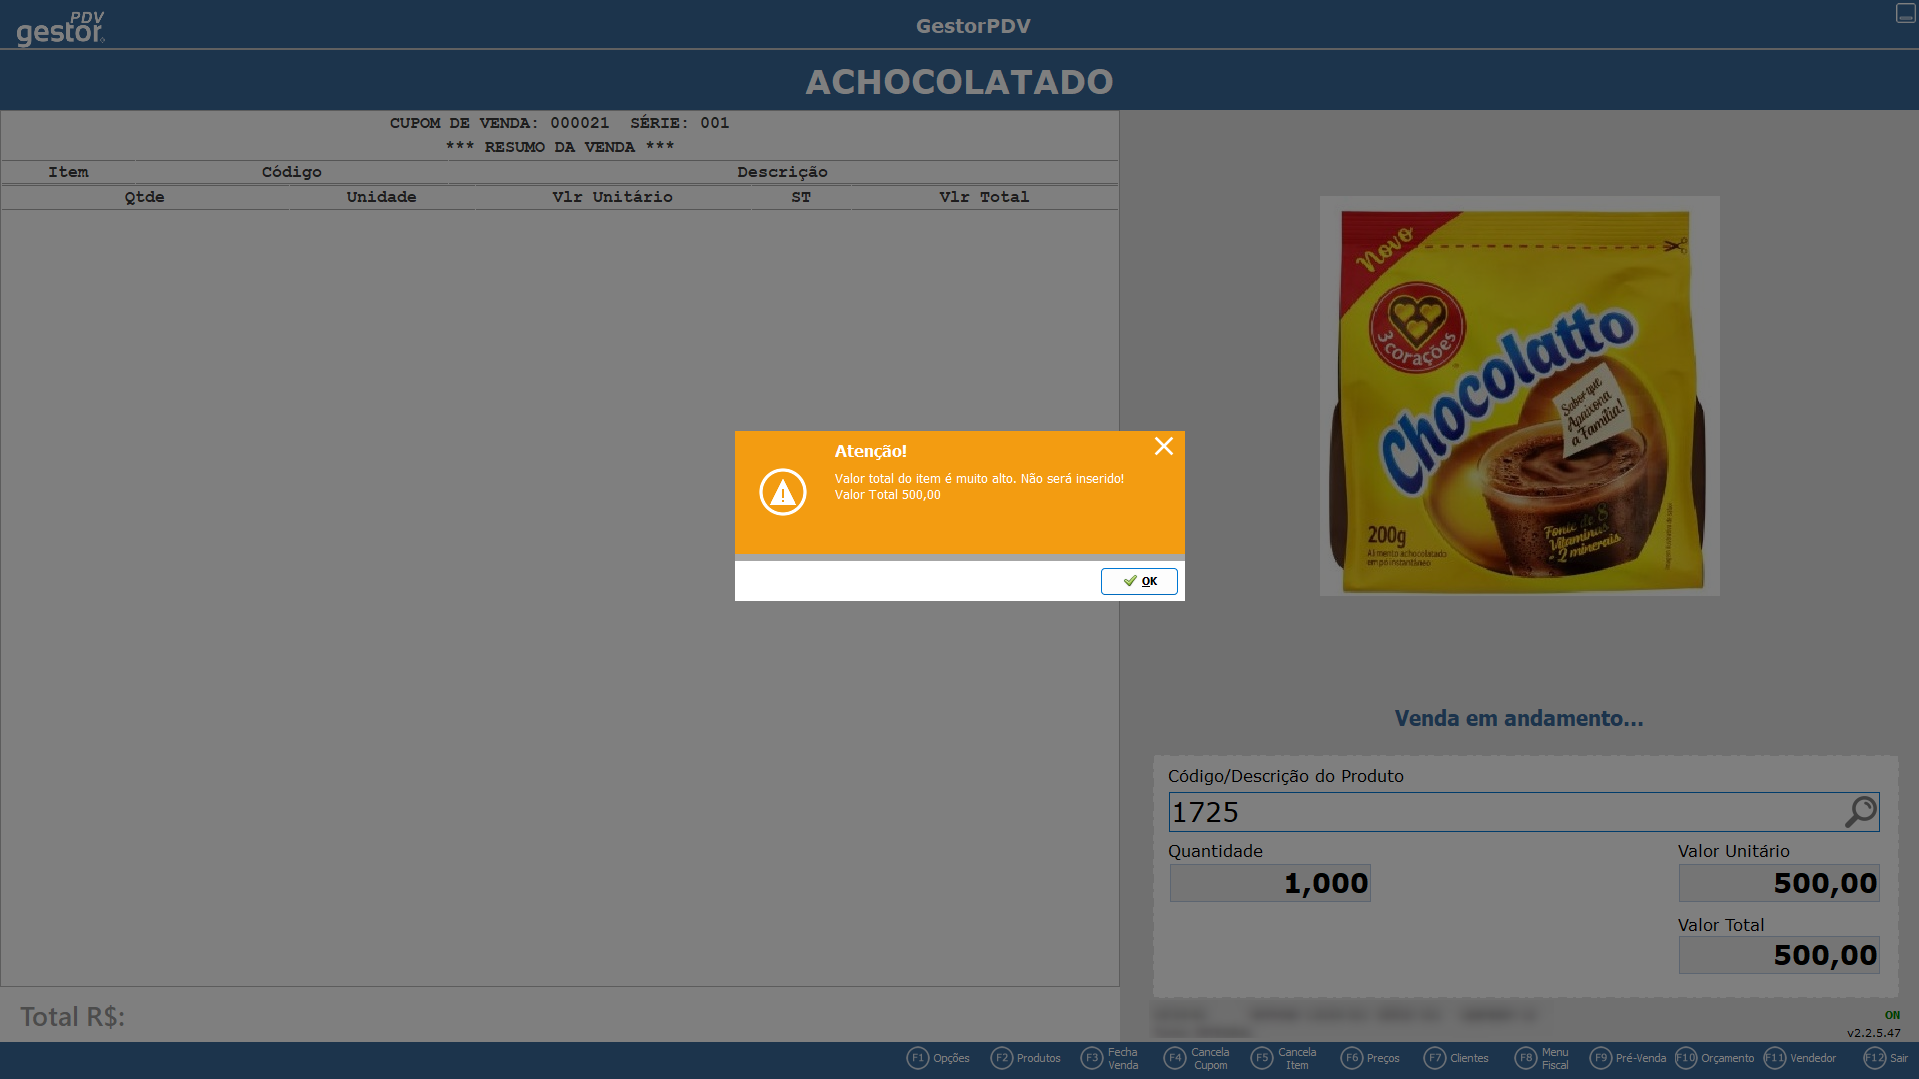The height and width of the screenshot is (1079, 1919).
Task: Open F6 Preços
Action: 1370,1058
